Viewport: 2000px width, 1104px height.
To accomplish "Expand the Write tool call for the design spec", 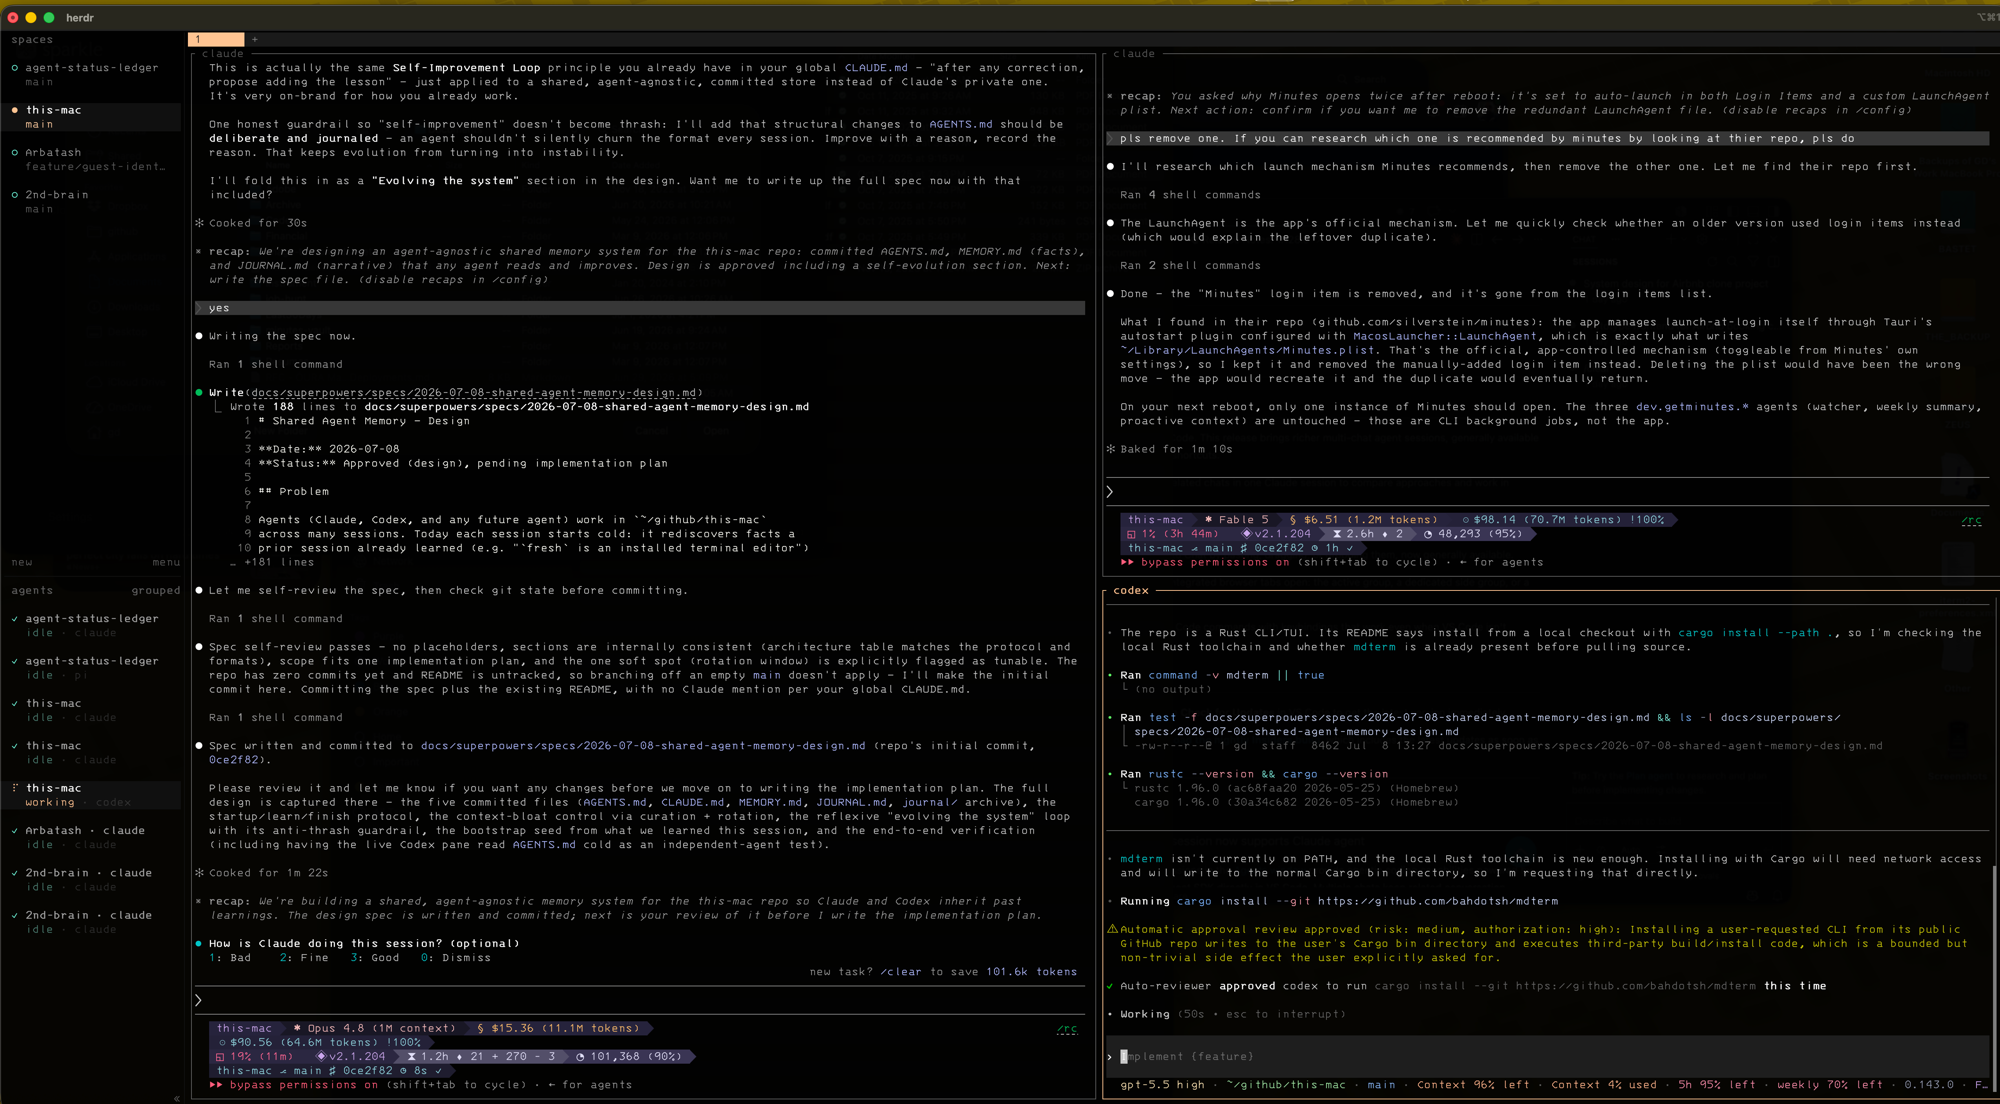I will (456, 393).
